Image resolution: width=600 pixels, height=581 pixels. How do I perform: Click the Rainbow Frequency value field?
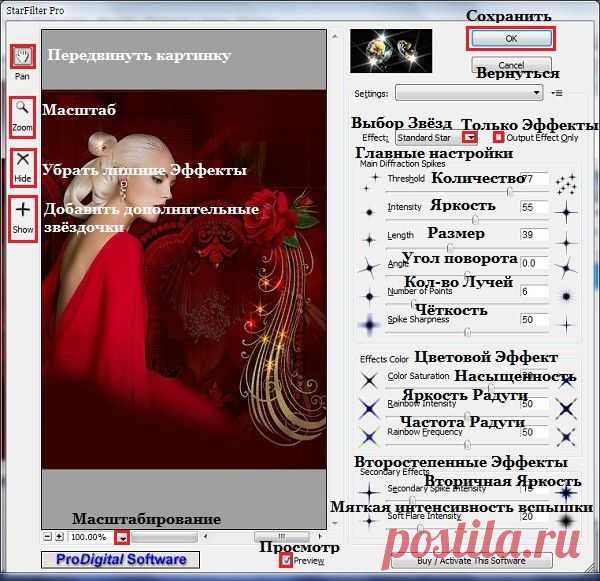pyautogui.click(x=534, y=432)
